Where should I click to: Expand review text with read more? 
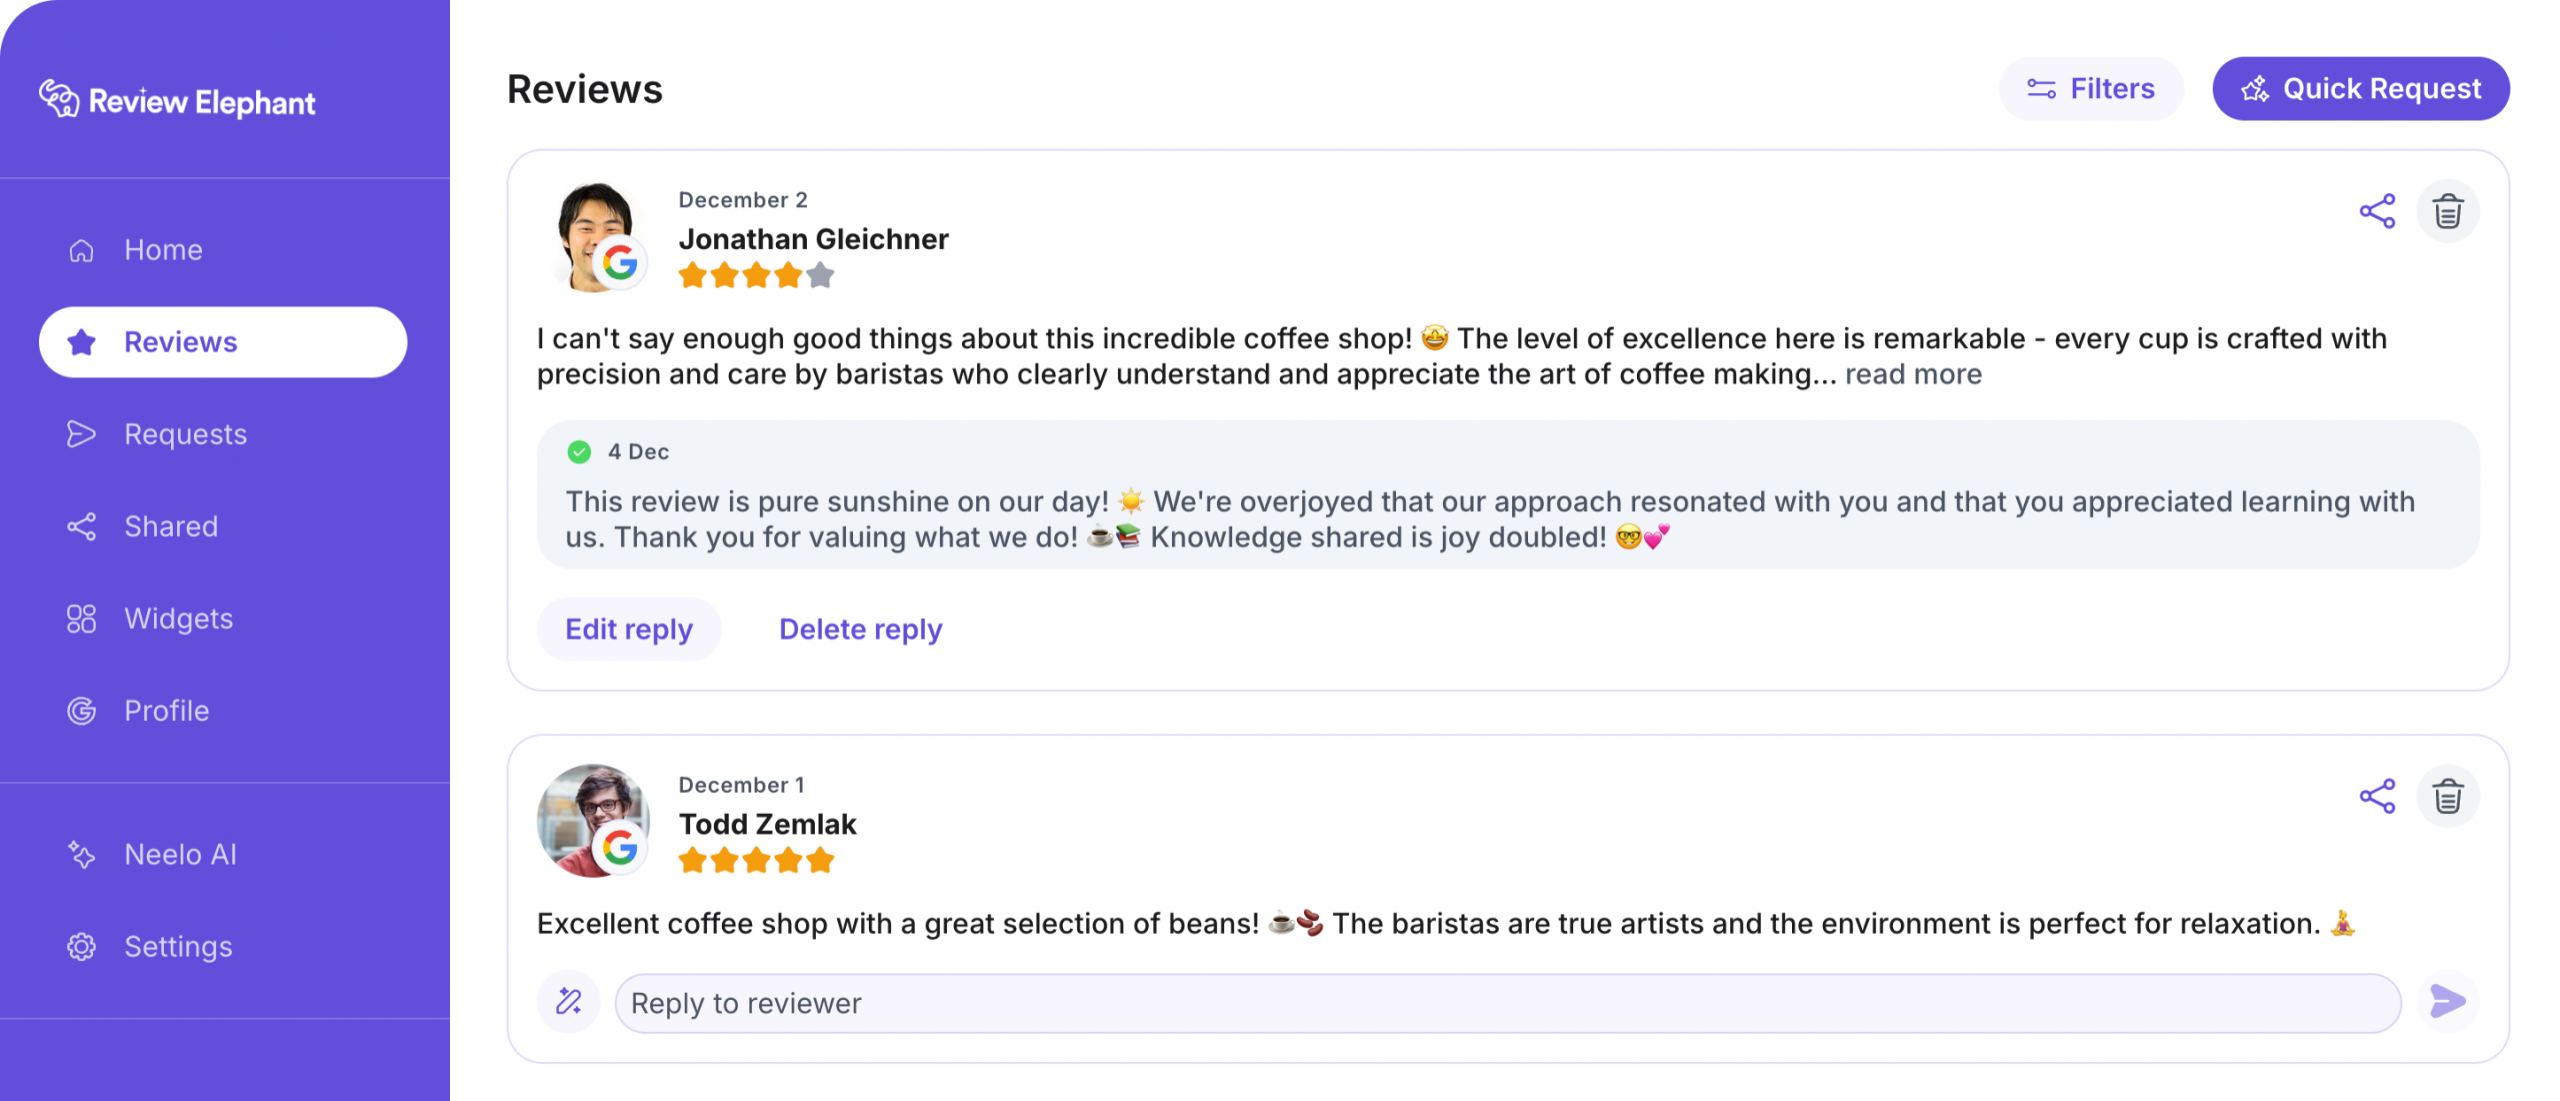click(x=1913, y=375)
